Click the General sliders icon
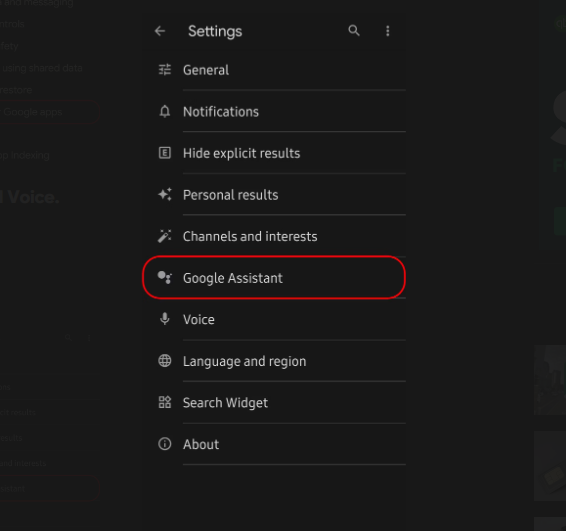 coord(165,70)
